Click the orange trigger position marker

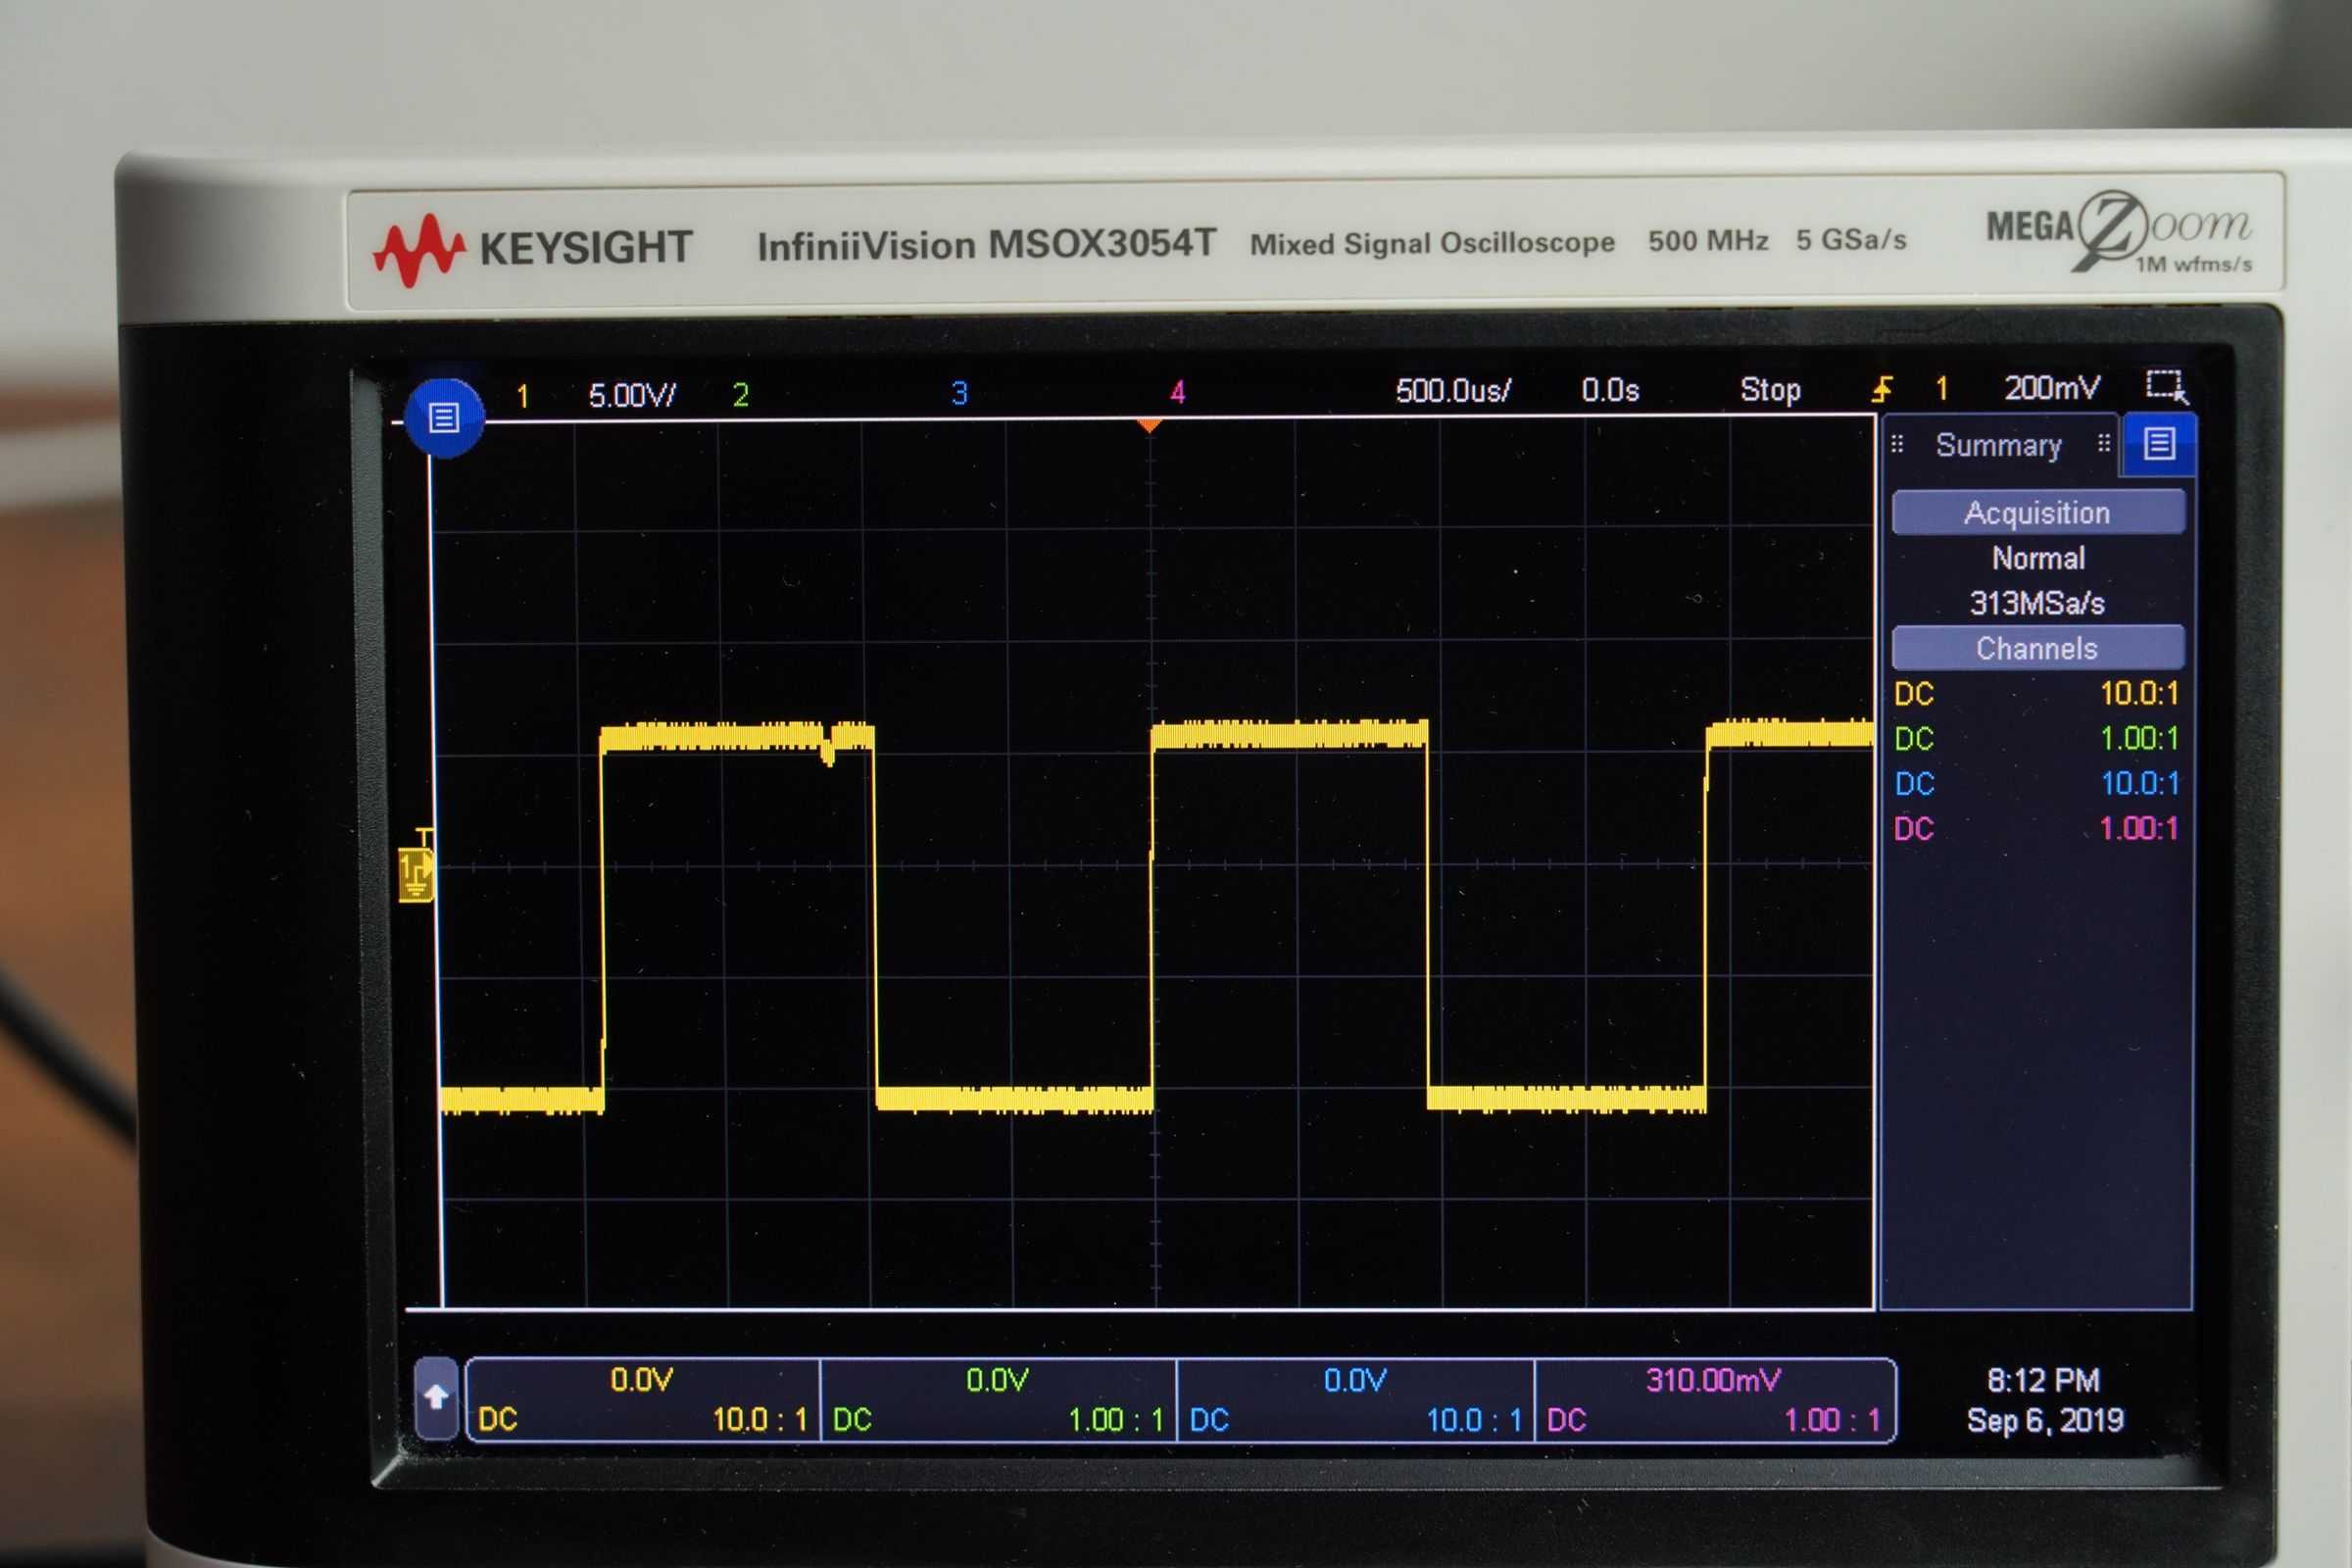1148,426
